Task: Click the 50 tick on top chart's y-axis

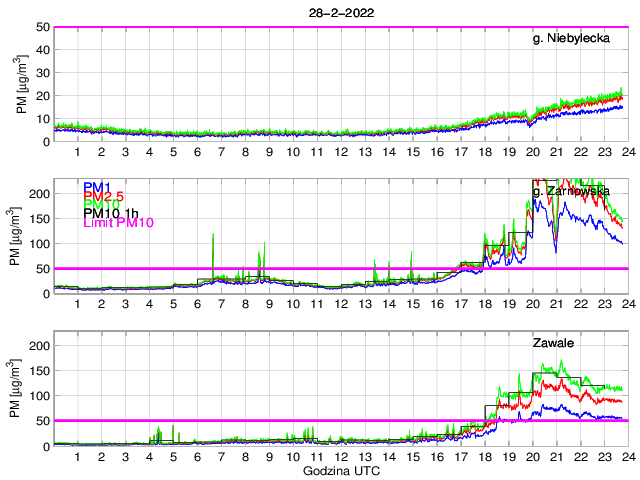Action: pyautogui.click(x=43, y=27)
